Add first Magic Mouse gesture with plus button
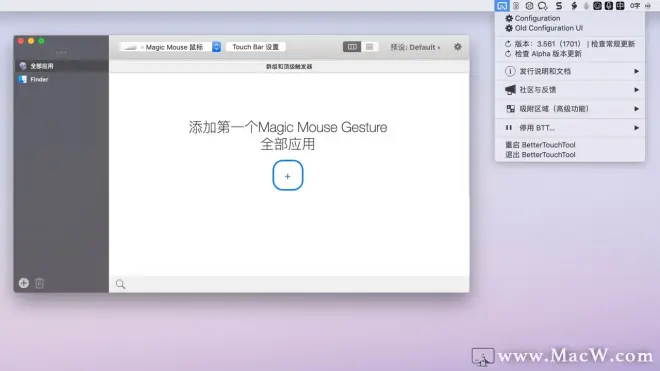The height and width of the screenshot is (371, 660). 287,175
